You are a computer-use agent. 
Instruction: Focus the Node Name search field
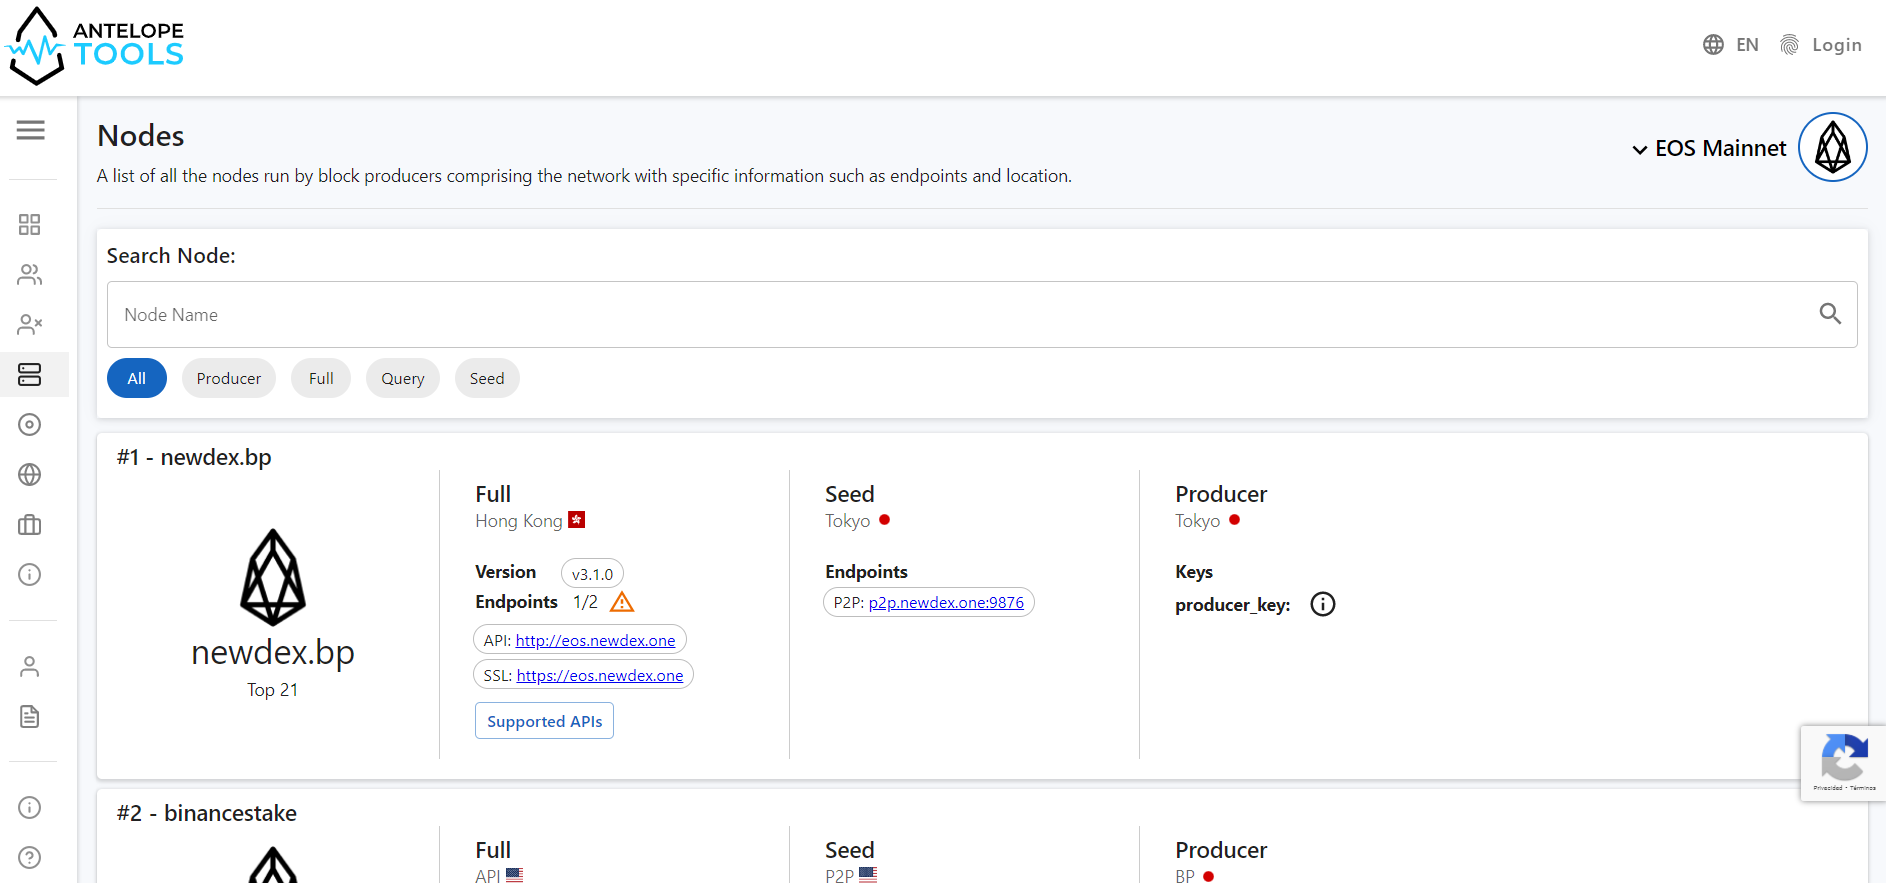pyautogui.click(x=982, y=314)
